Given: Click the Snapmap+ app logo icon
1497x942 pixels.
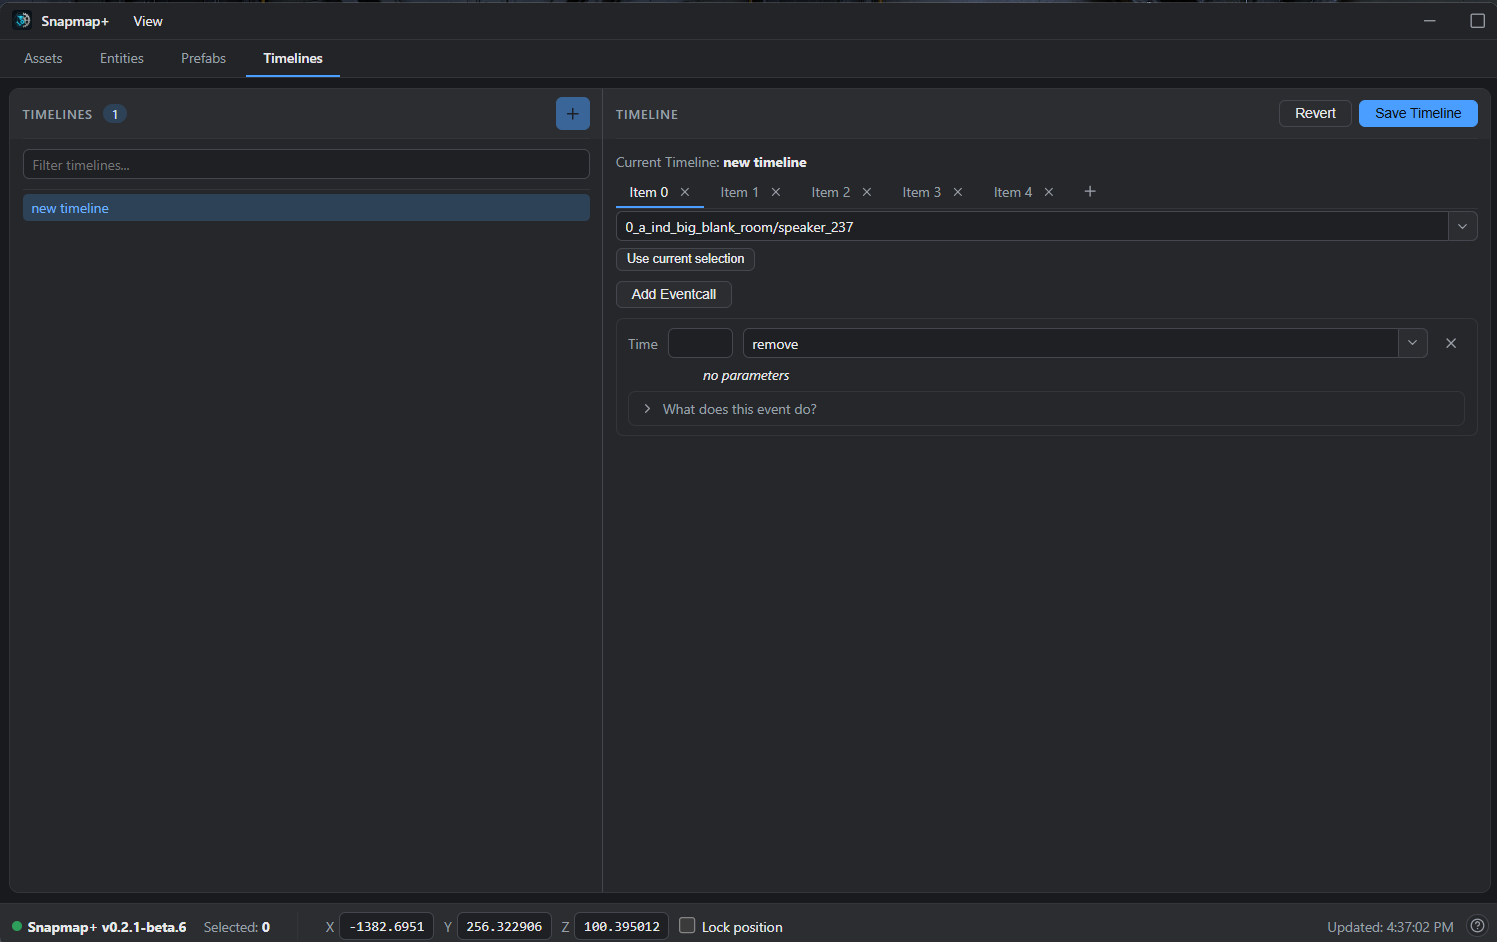Looking at the screenshot, I should [x=22, y=20].
